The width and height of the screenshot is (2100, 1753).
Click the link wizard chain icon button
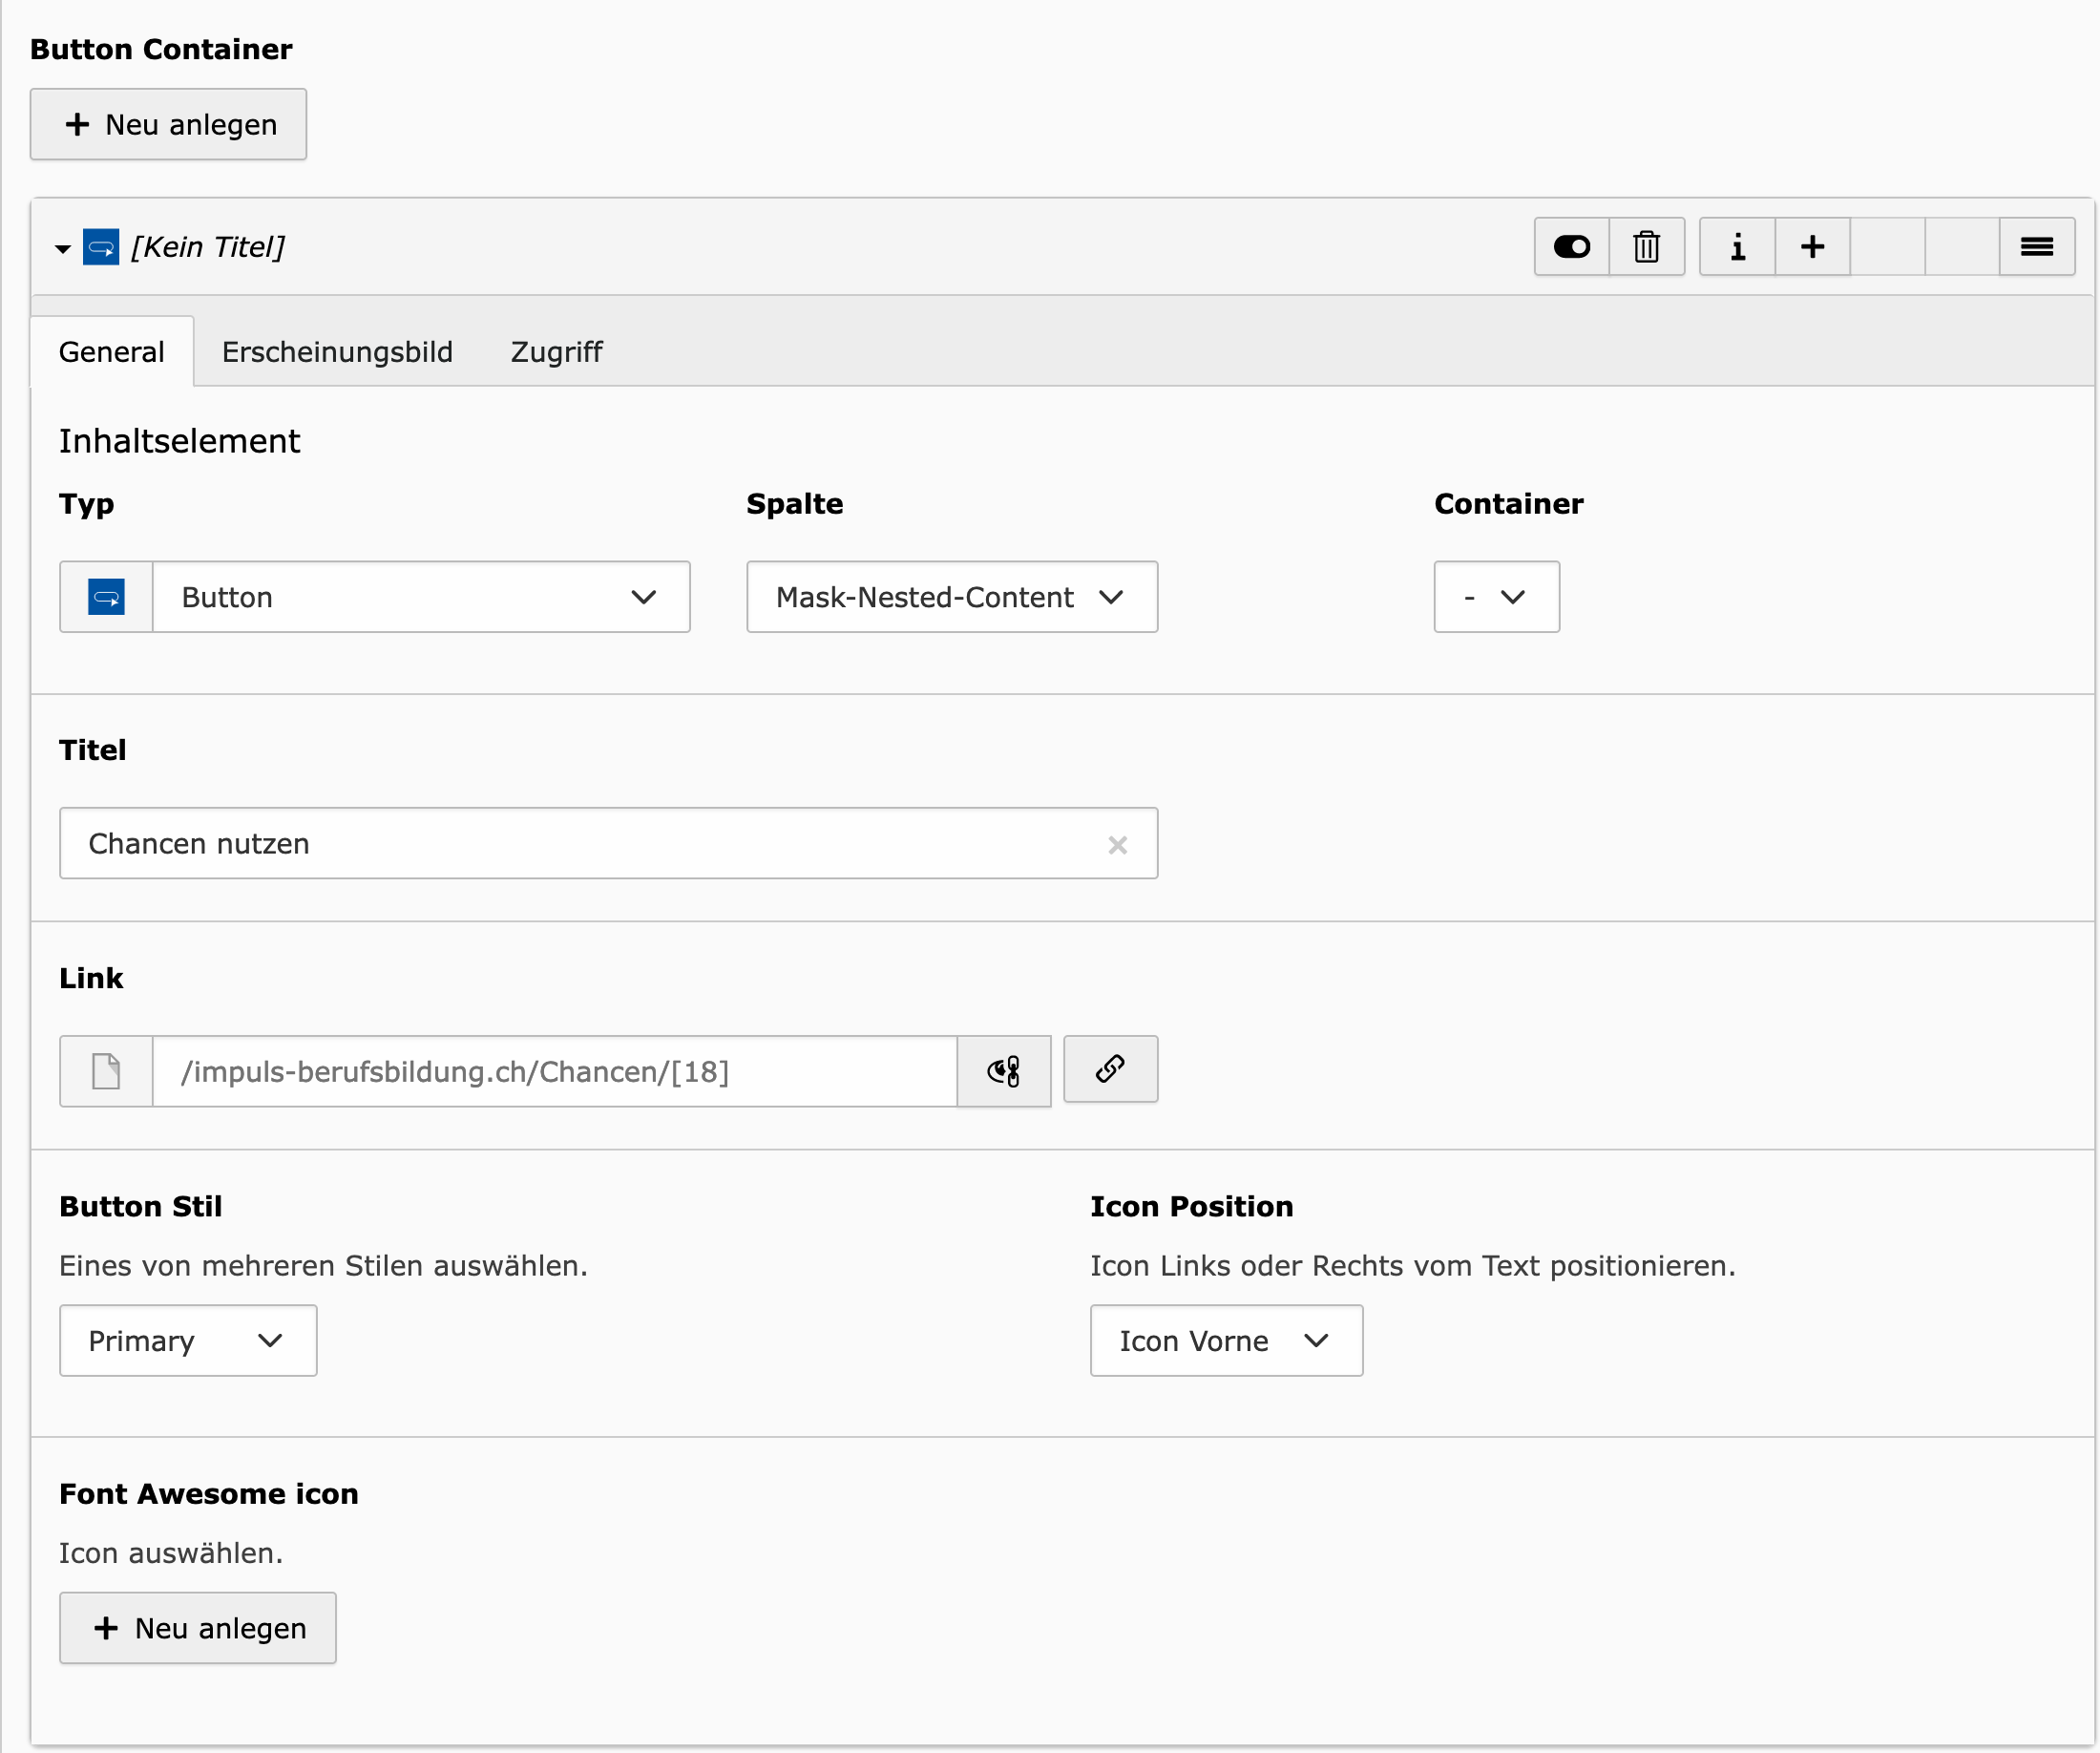[x=1110, y=1069]
